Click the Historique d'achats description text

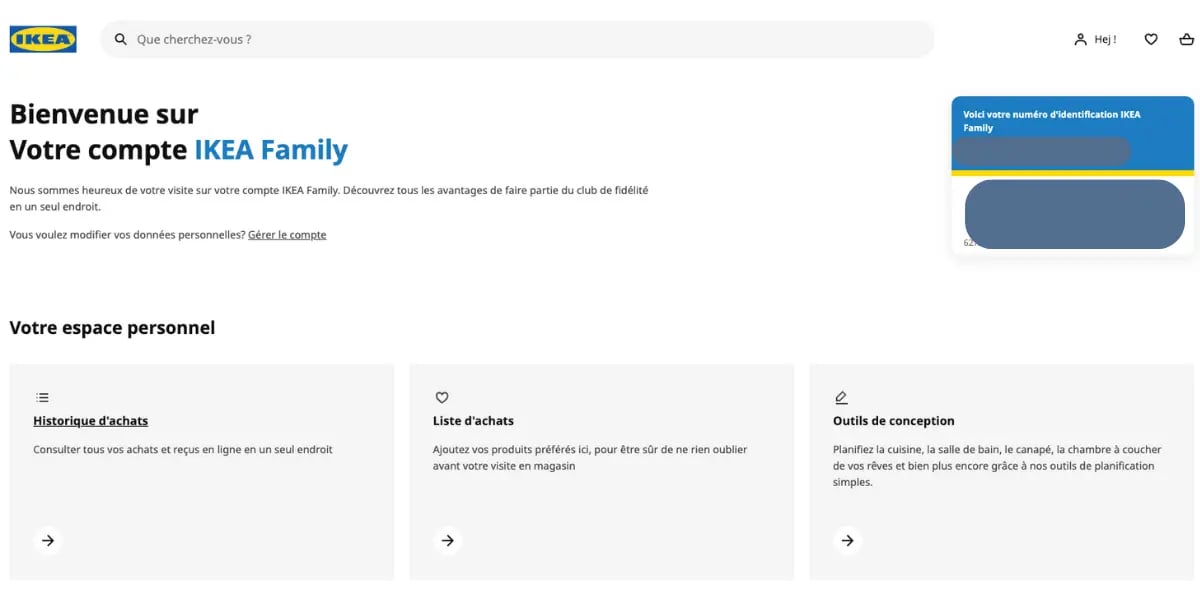(183, 450)
